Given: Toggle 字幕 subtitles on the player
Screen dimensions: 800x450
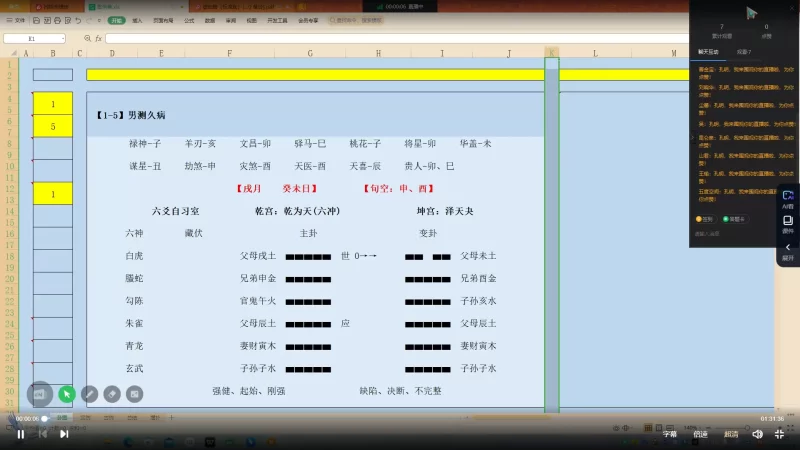Looking at the screenshot, I should click(x=670, y=434).
